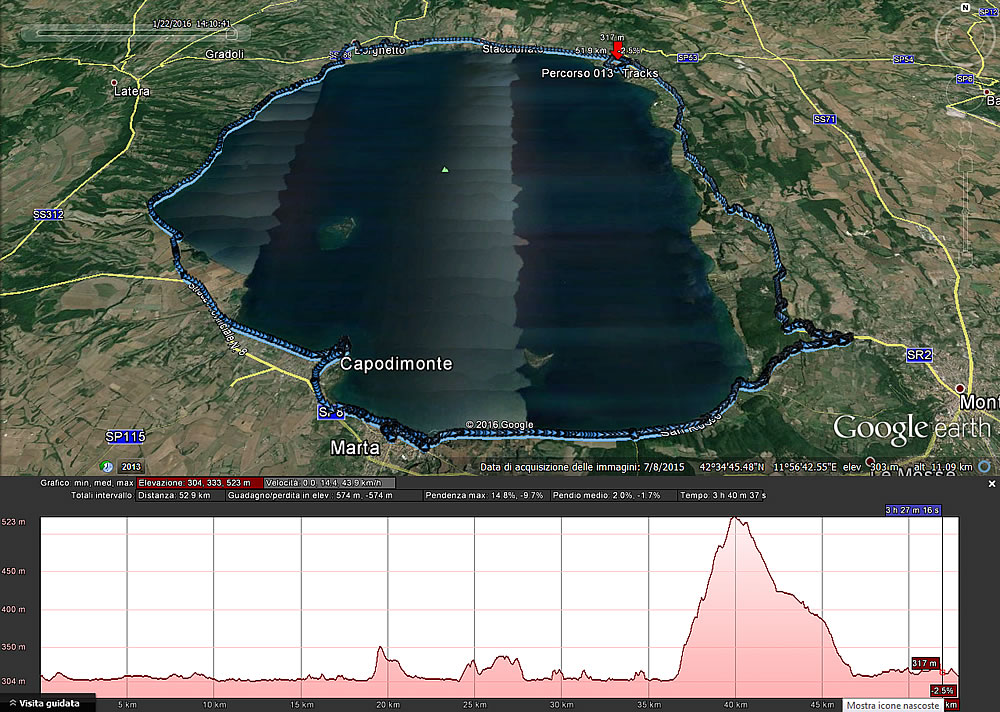
Task: Click the SR2 road shield icon
Action: (919, 355)
